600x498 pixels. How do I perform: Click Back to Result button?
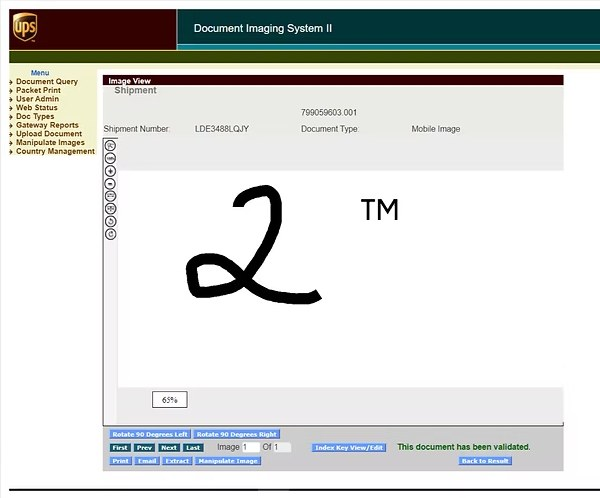[x=485, y=461]
